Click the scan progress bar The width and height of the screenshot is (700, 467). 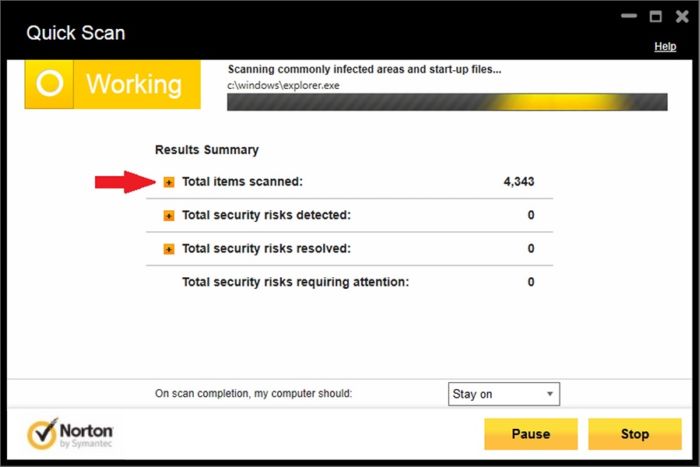pyautogui.click(x=447, y=102)
